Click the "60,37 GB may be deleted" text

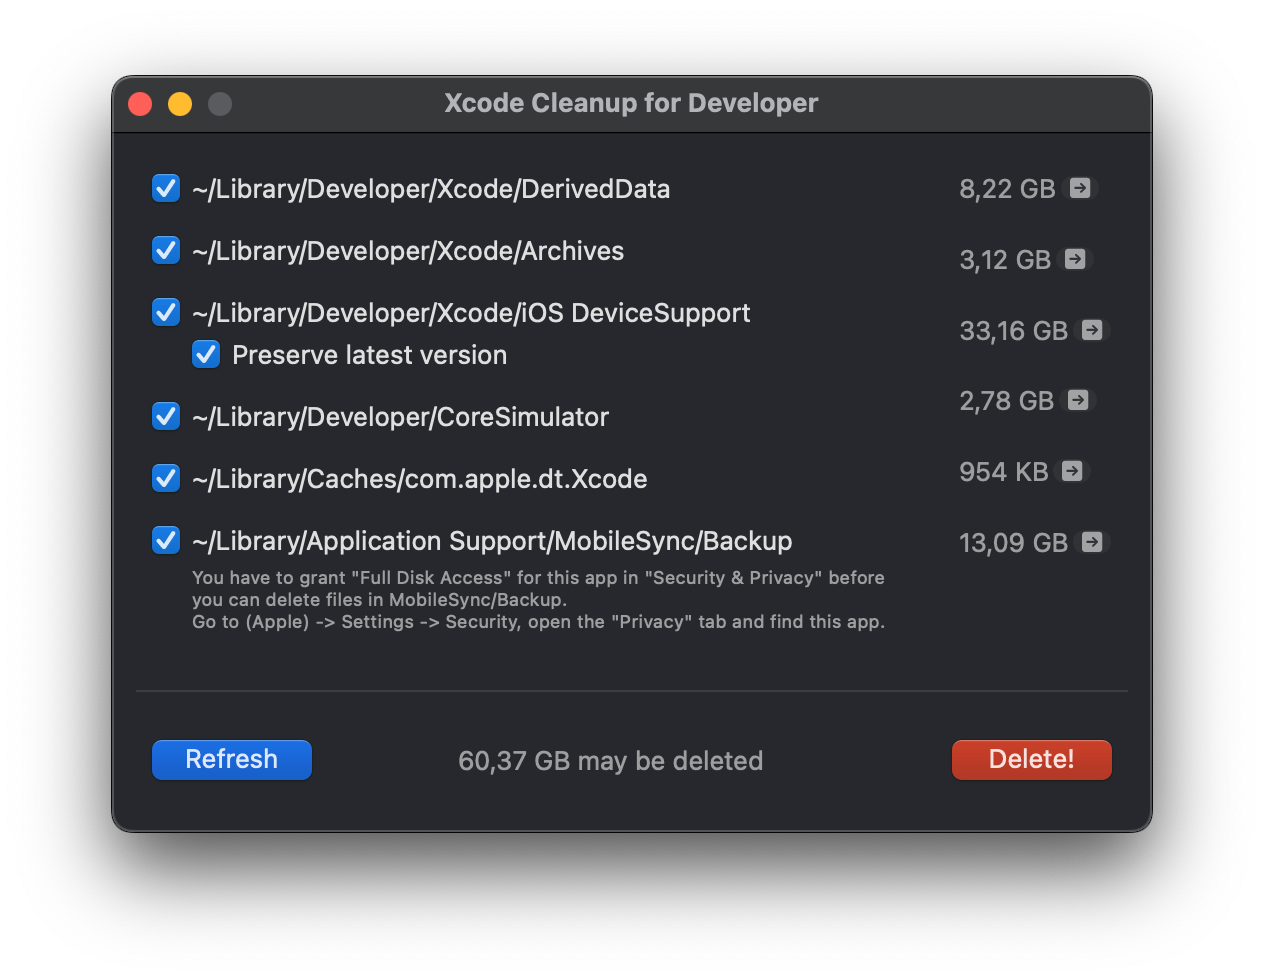coord(610,761)
